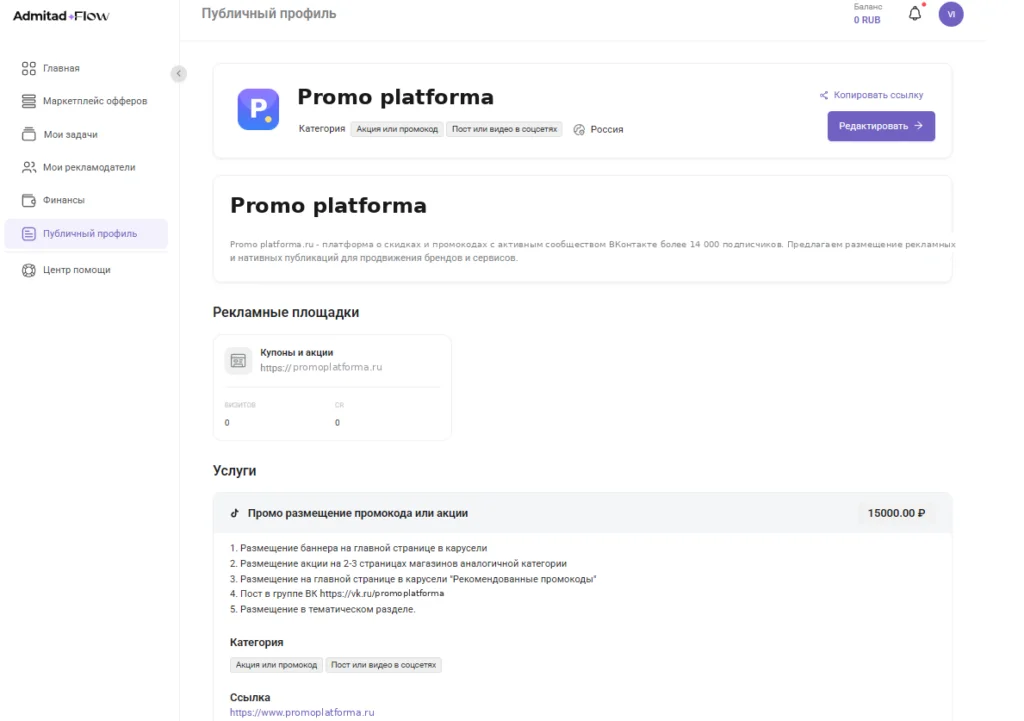The image size is (1024, 721).
Task: Click header tag Пост или видео в соцсетях
Action: (504, 129)
